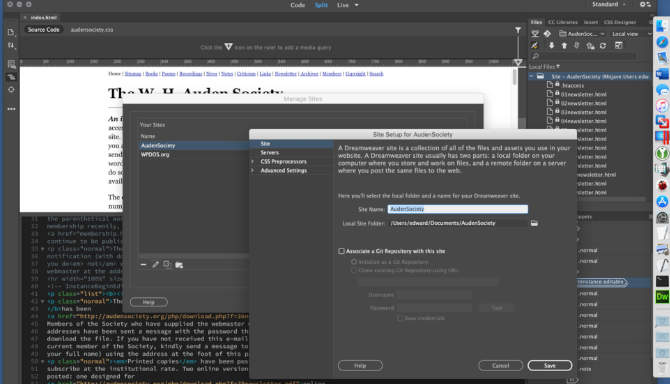Screen dimensions: 670x384
Task: Click the Local Site Folder path field
Action: pos(458,223)
